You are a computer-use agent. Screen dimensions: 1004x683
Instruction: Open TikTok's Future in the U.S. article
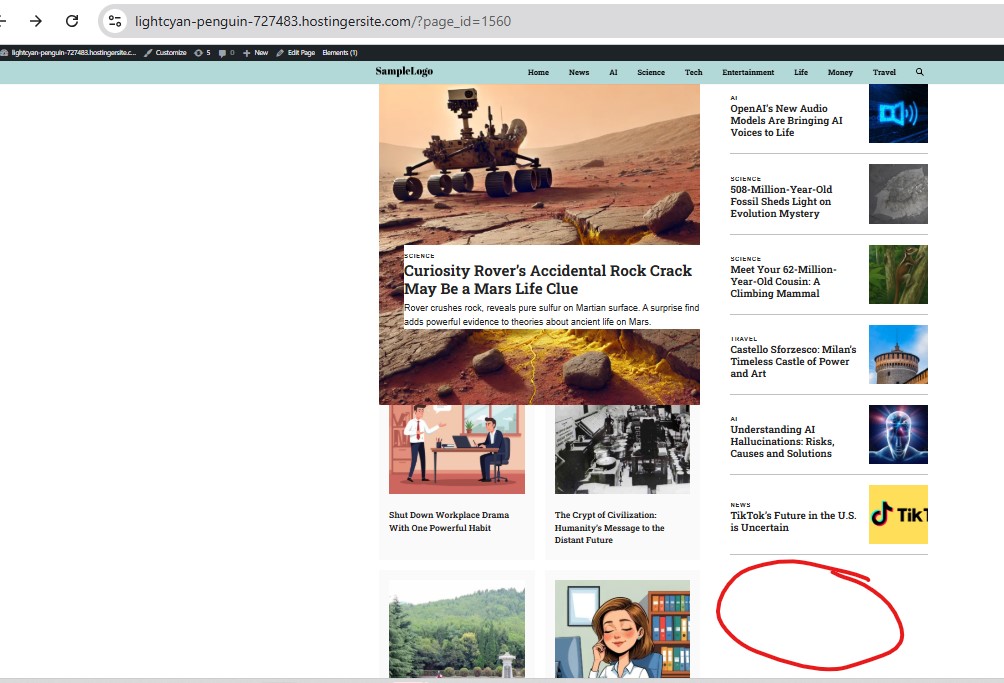pos(793,522)
